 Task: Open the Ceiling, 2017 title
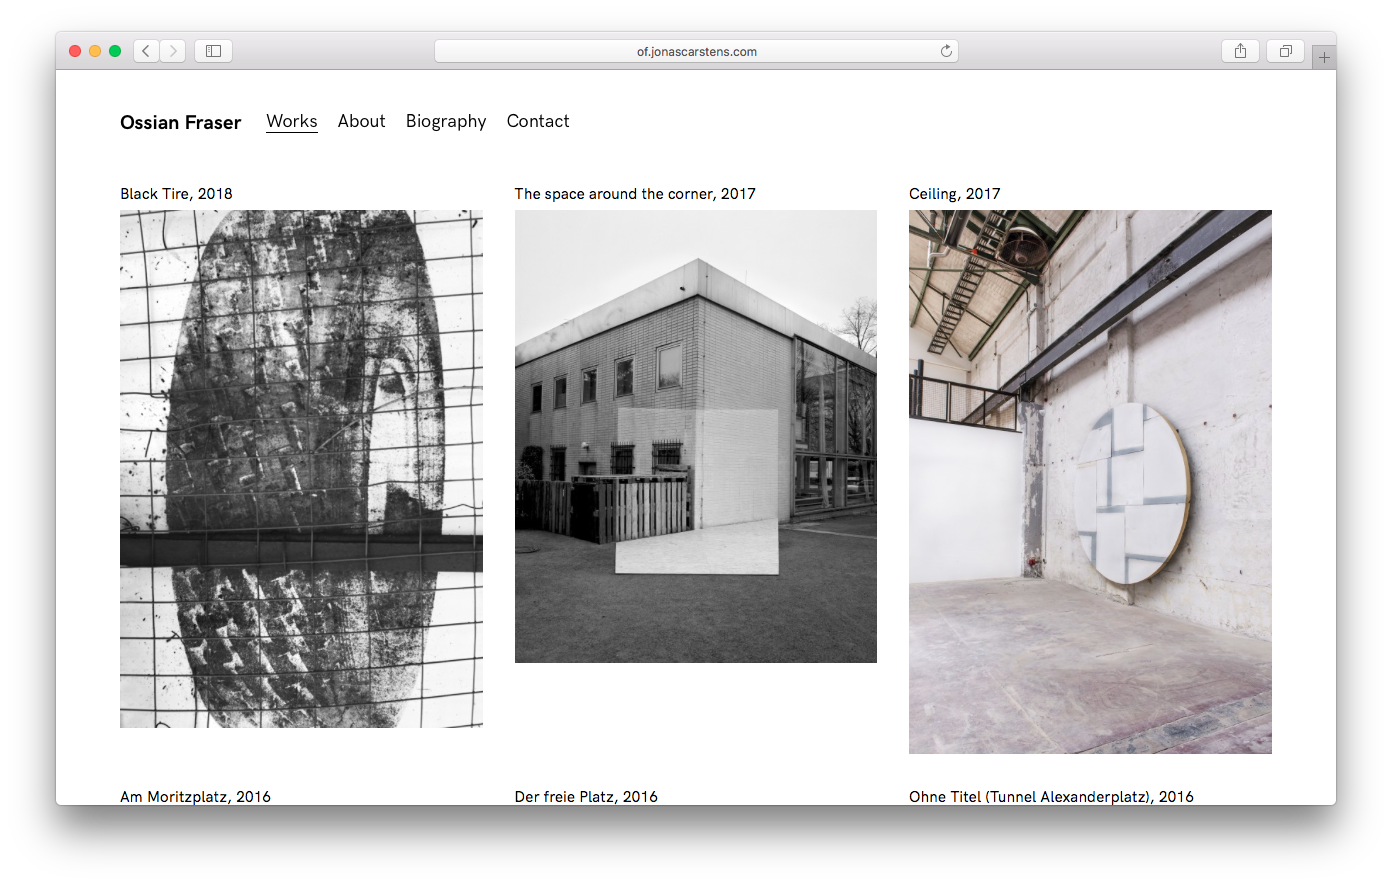(x=955, y=194)
